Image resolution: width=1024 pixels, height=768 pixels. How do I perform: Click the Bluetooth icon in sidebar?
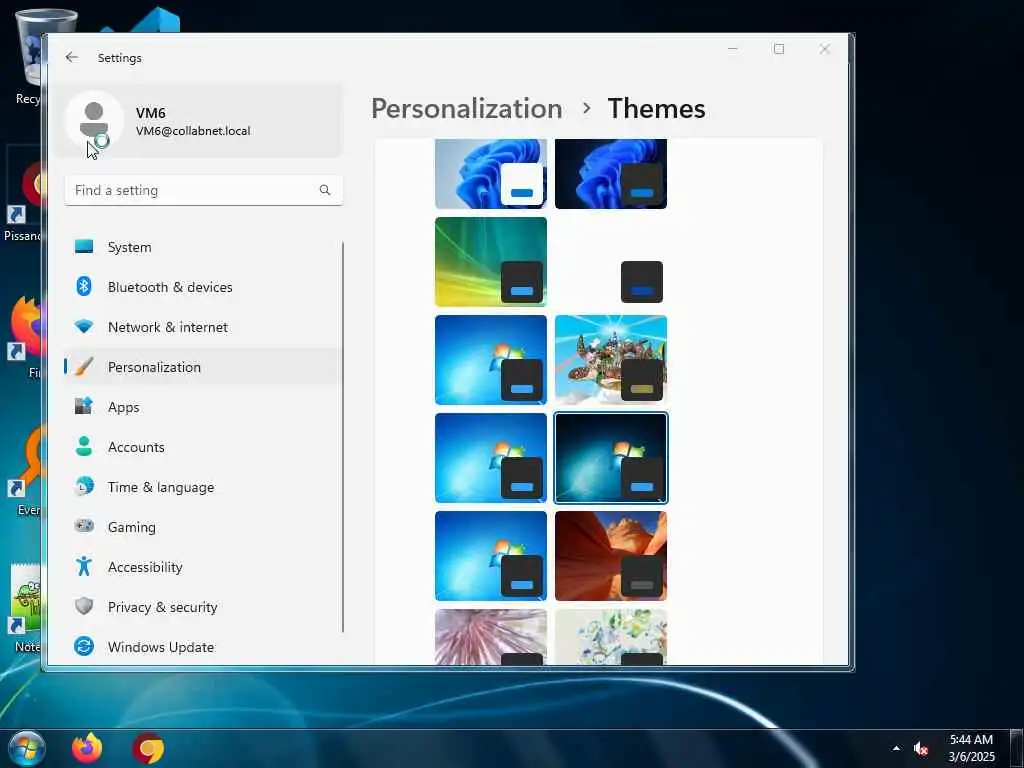point(84,286)
